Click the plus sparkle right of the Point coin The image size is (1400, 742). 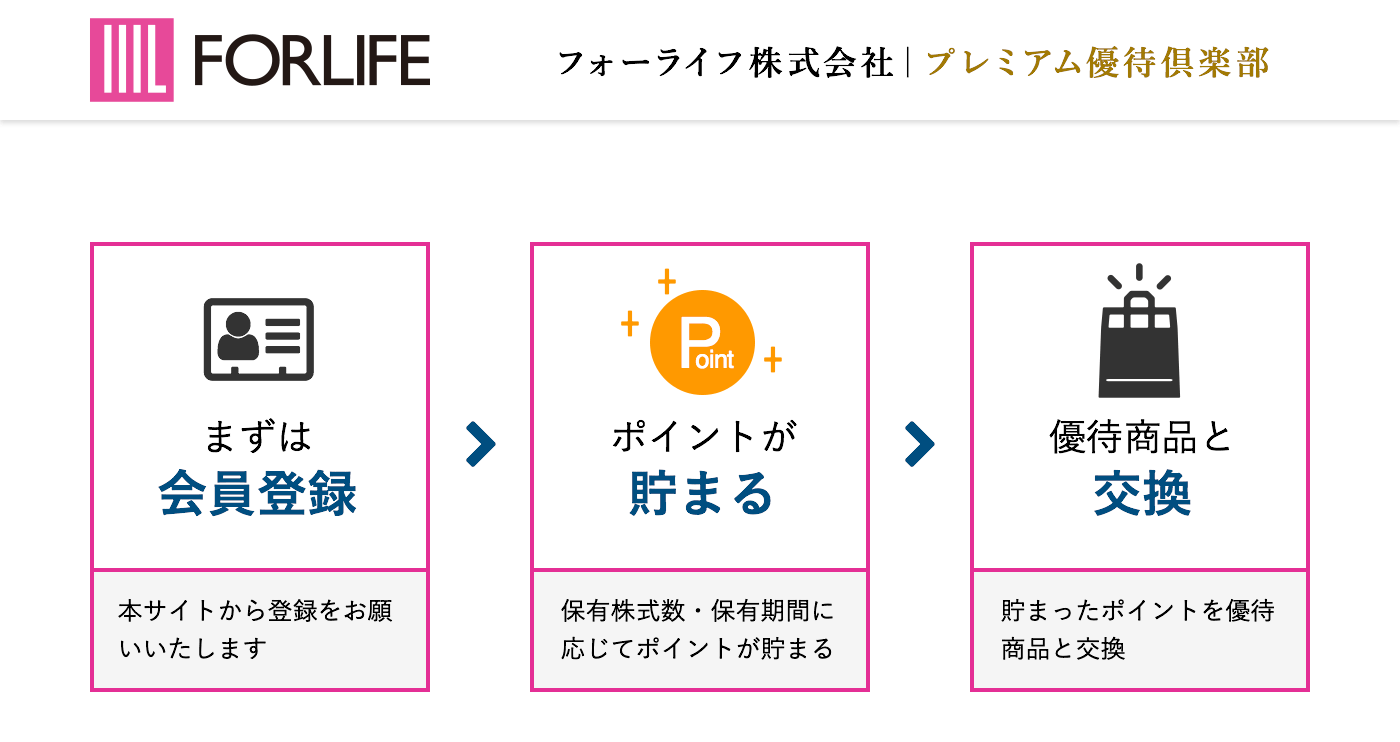[x=772, y=360]
